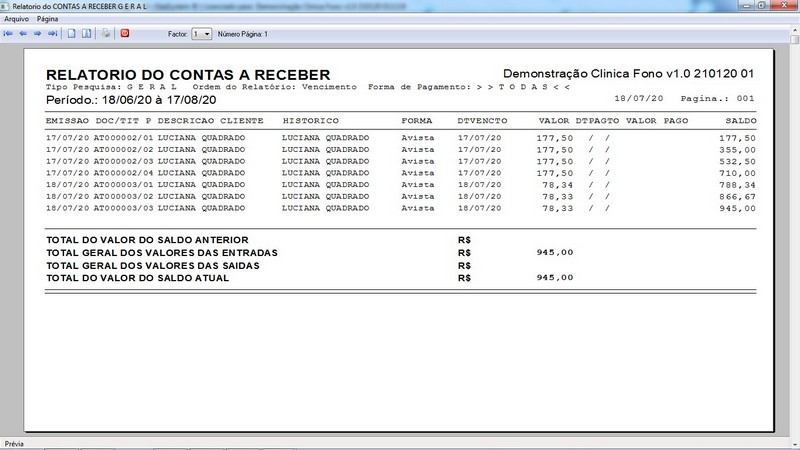Viewport: 800px width, 450px height.
Task: Open the Factor zoom dropdown
Action: [202, 34]
